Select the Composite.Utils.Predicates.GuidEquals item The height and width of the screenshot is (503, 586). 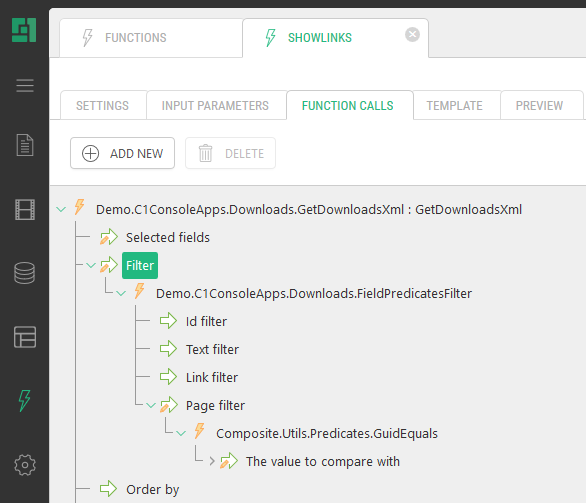point(327,433)
